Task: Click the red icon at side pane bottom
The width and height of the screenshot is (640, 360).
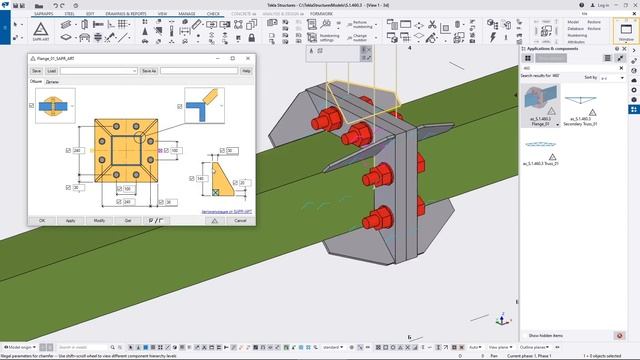Action: (620, 336)
